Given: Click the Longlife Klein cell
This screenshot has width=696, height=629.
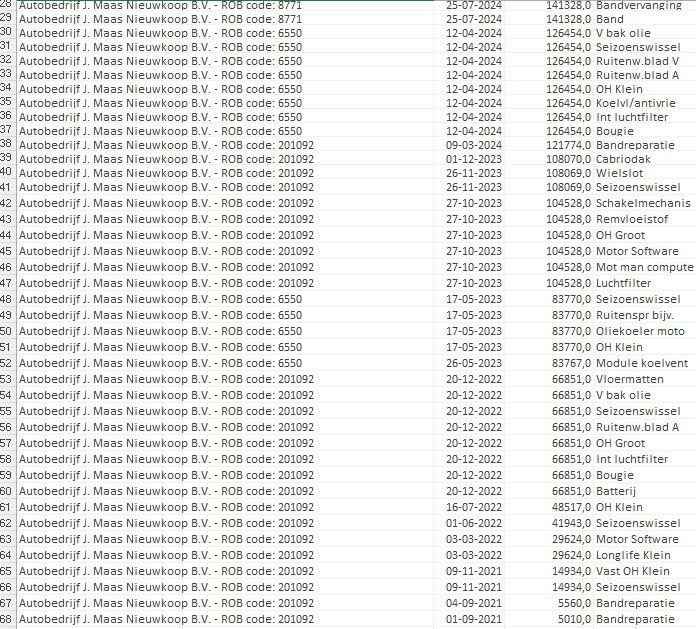Looking at the screenshot, I should coord(637,555).
